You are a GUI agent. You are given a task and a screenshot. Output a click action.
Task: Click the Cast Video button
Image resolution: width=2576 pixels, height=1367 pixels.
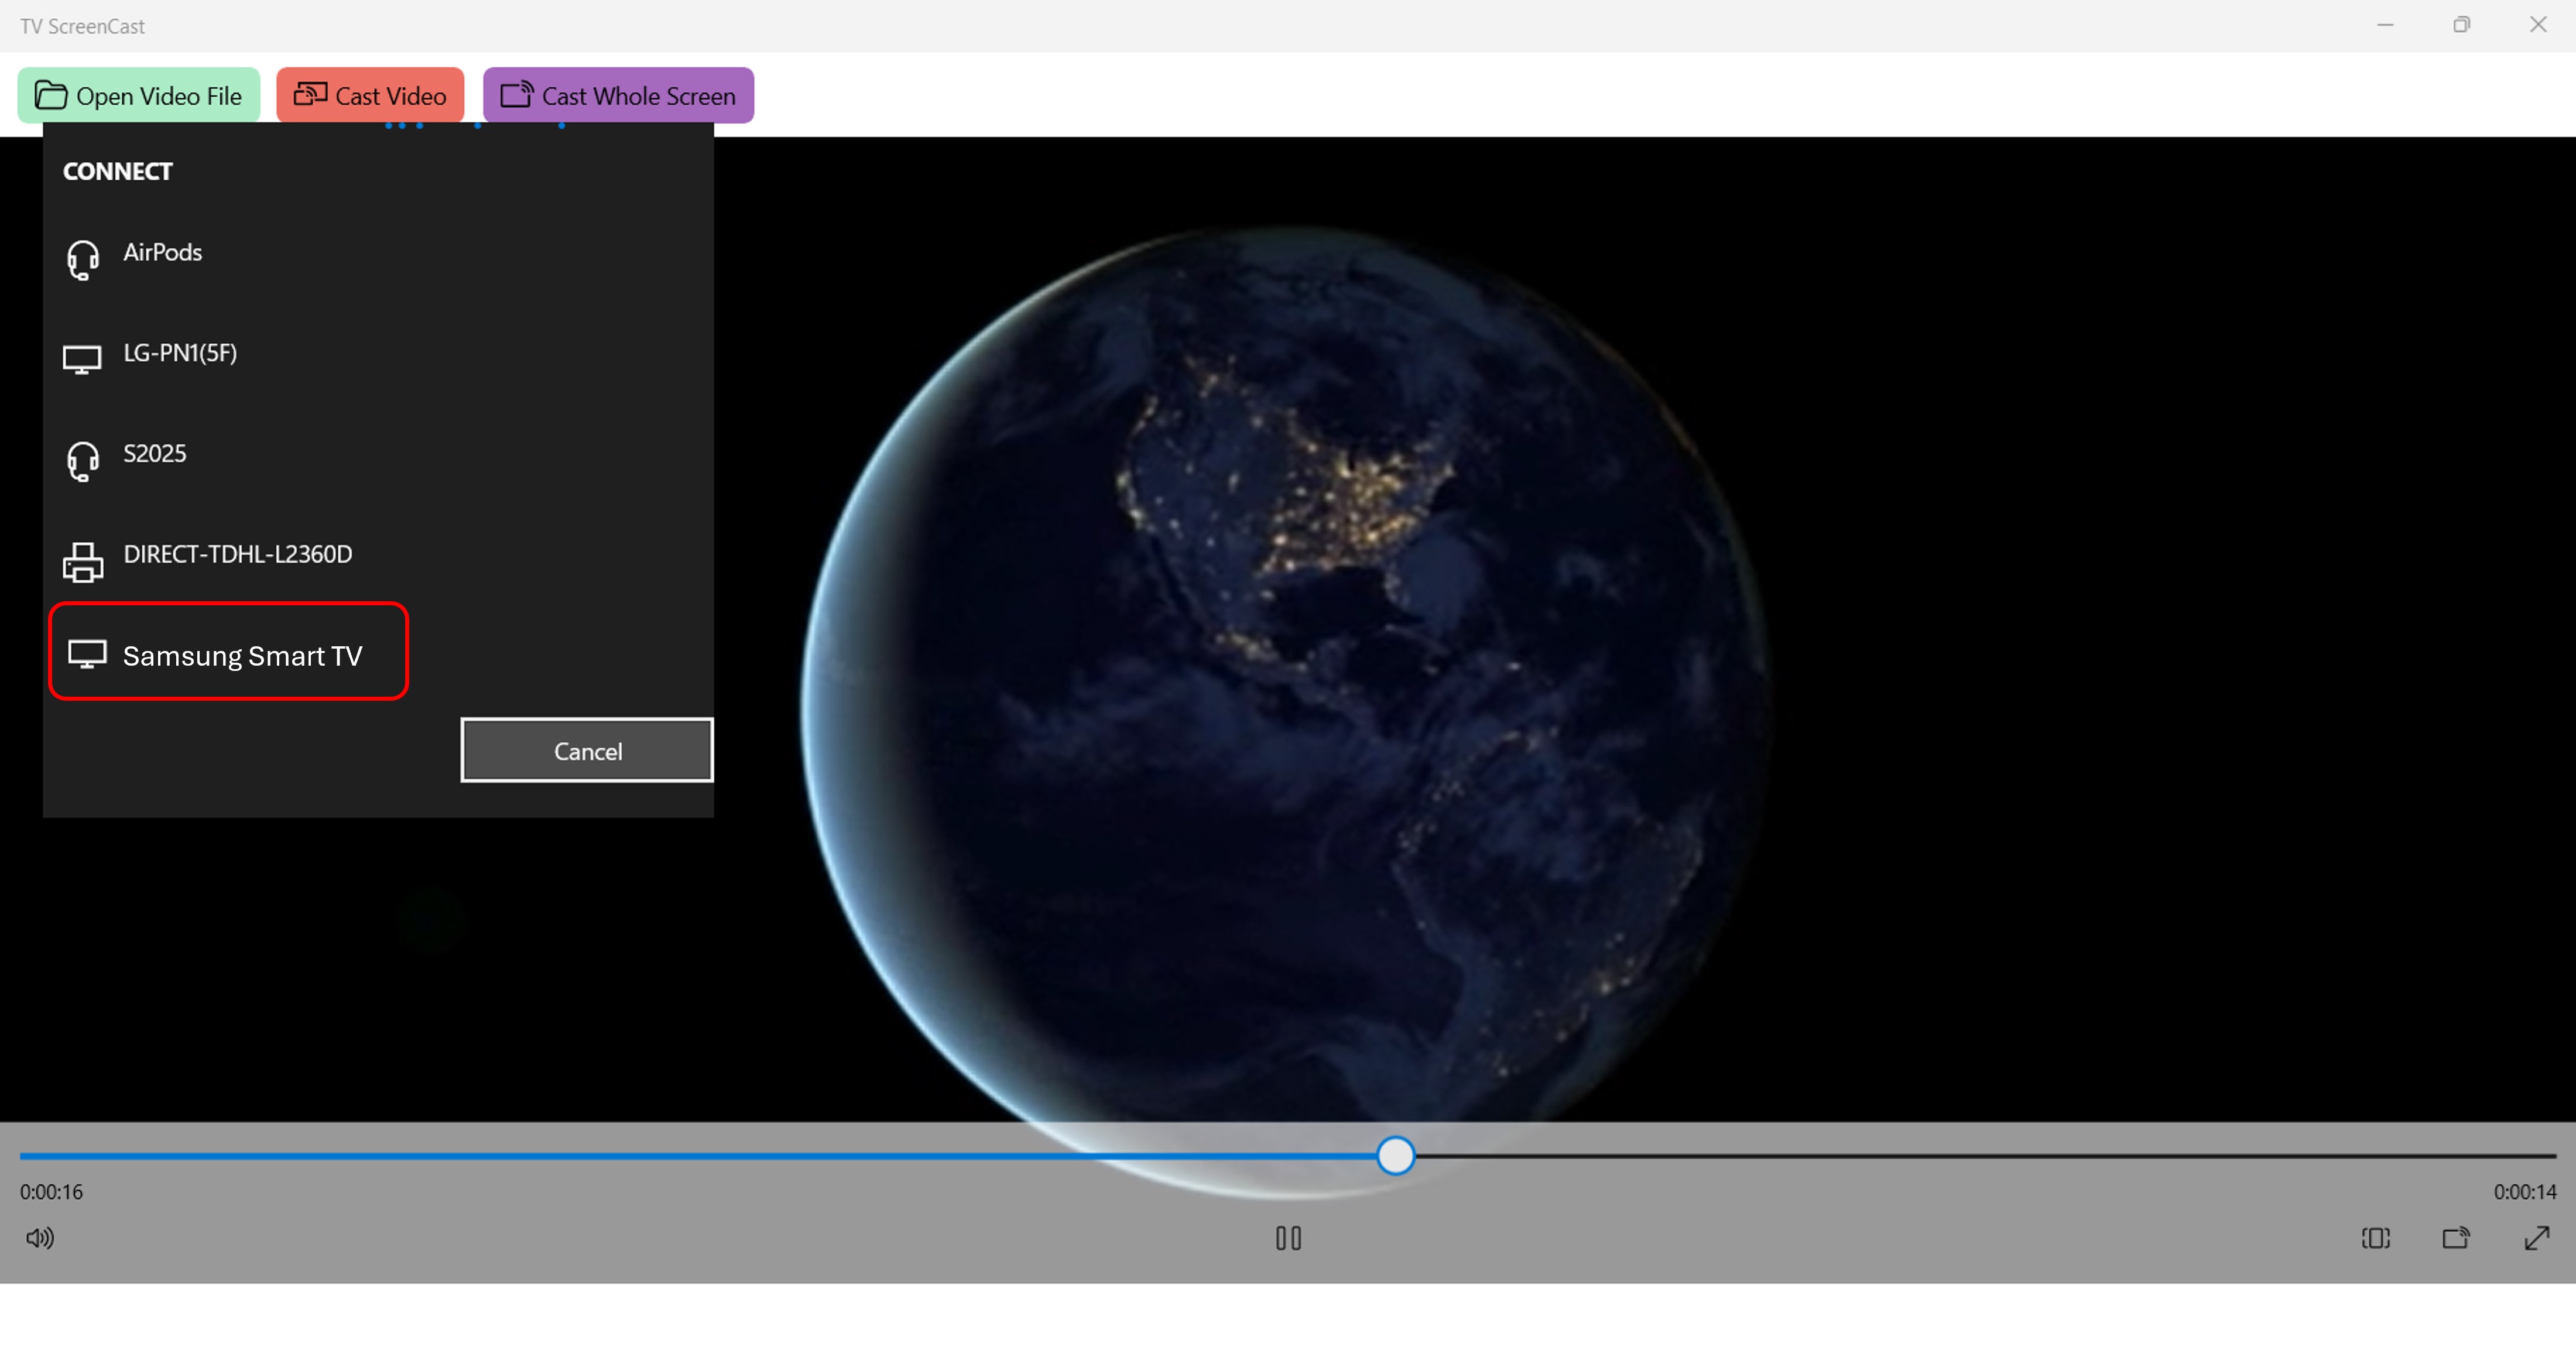tap(370, 94)
